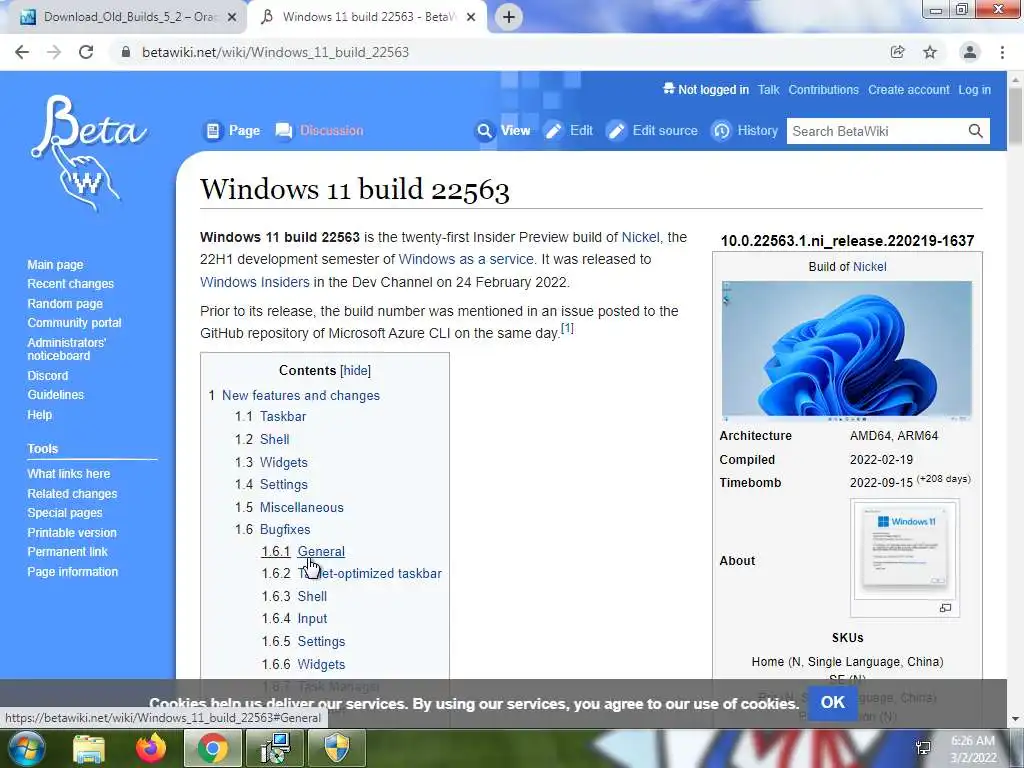Image resolution: width=1024 pixels, height=768 pixels.
Task: Open the Chrome profile icon
Action: click(x=970, y=52)
